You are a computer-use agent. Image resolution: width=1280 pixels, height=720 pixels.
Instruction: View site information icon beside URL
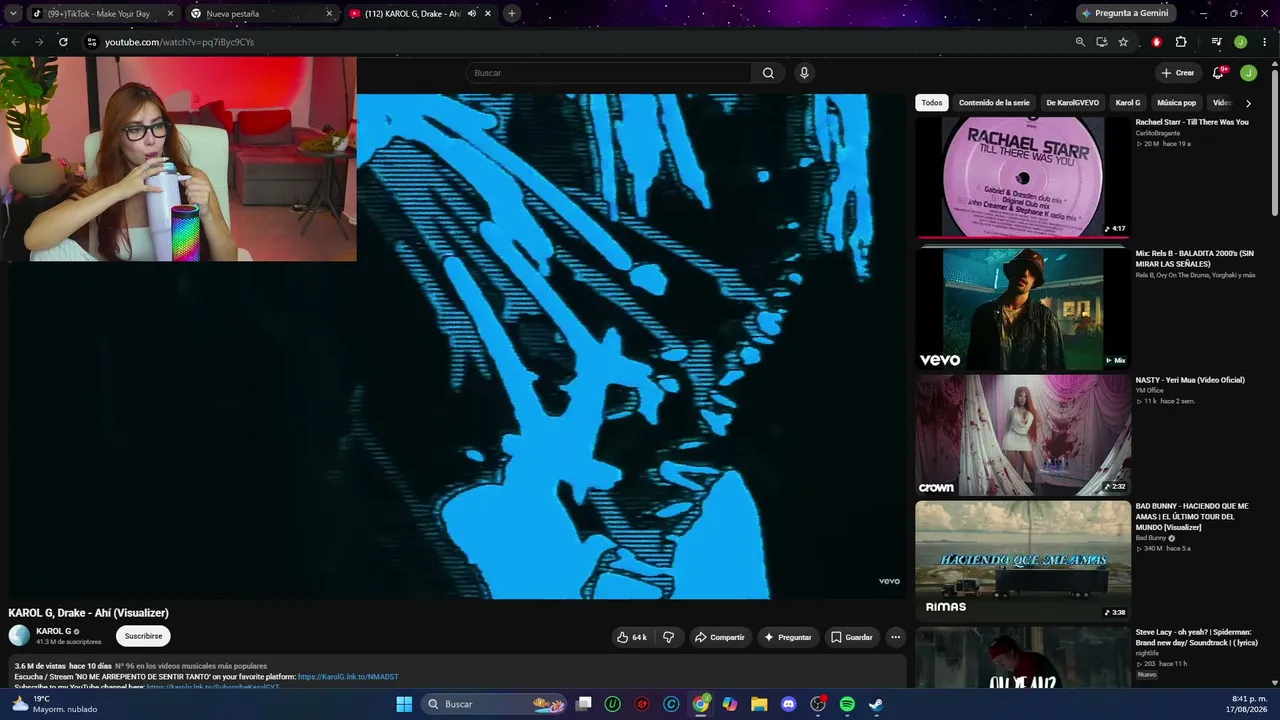[x=91, y=42]
